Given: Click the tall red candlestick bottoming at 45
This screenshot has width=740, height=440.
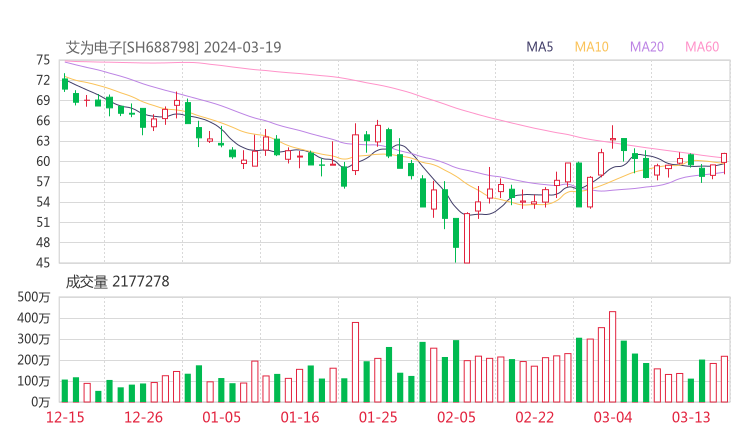Looking at the screenshot, I should (467, 238).
